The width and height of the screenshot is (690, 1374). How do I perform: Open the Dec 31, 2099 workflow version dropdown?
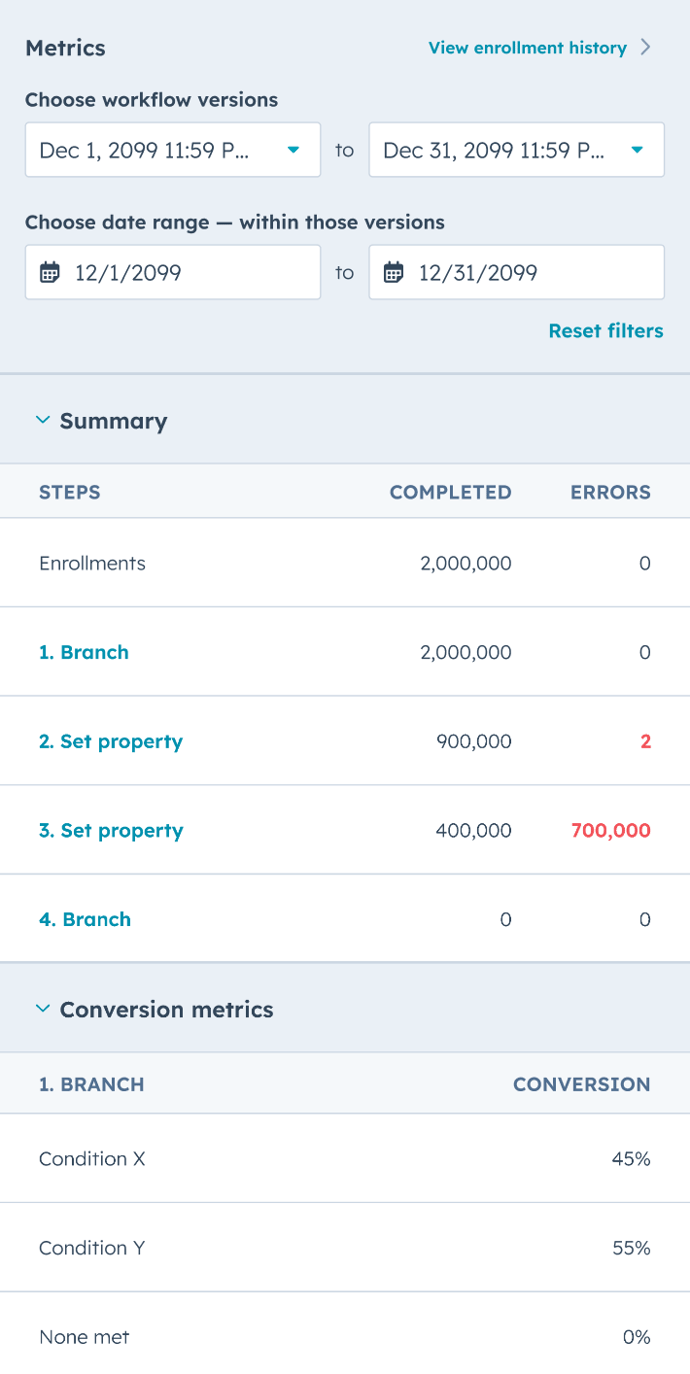tap(516, 150)
